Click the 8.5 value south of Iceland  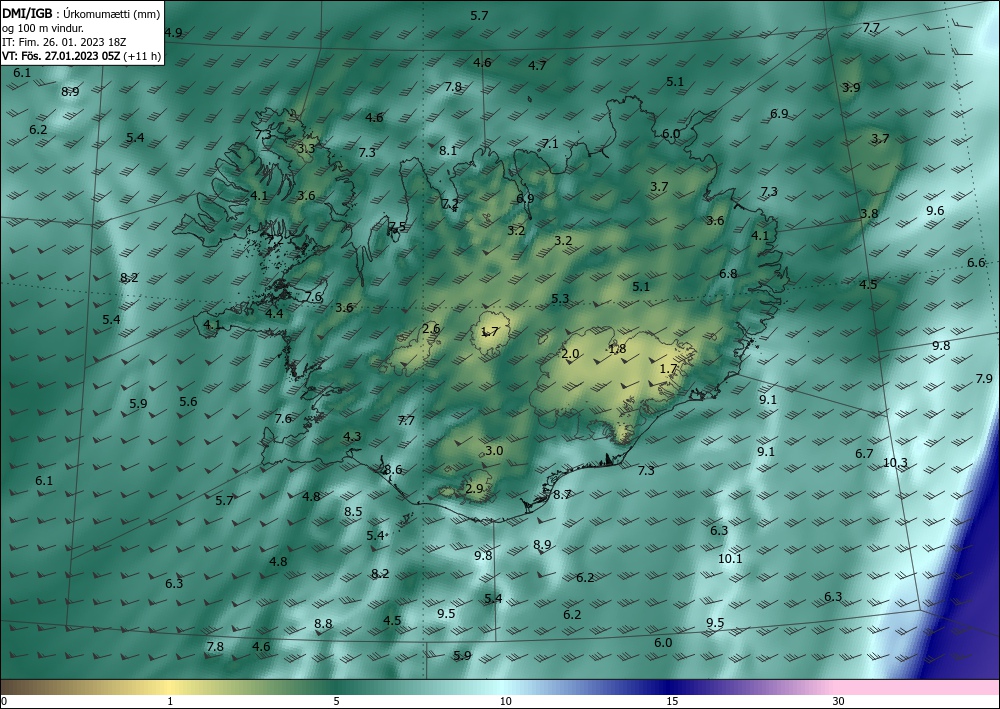tap(353, 511)
